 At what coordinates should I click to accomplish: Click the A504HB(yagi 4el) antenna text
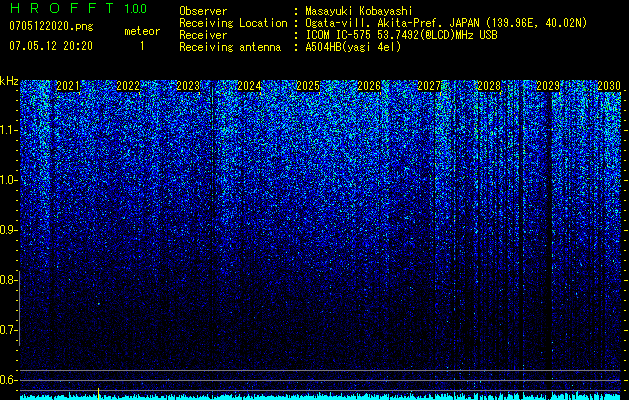[353, 47]
